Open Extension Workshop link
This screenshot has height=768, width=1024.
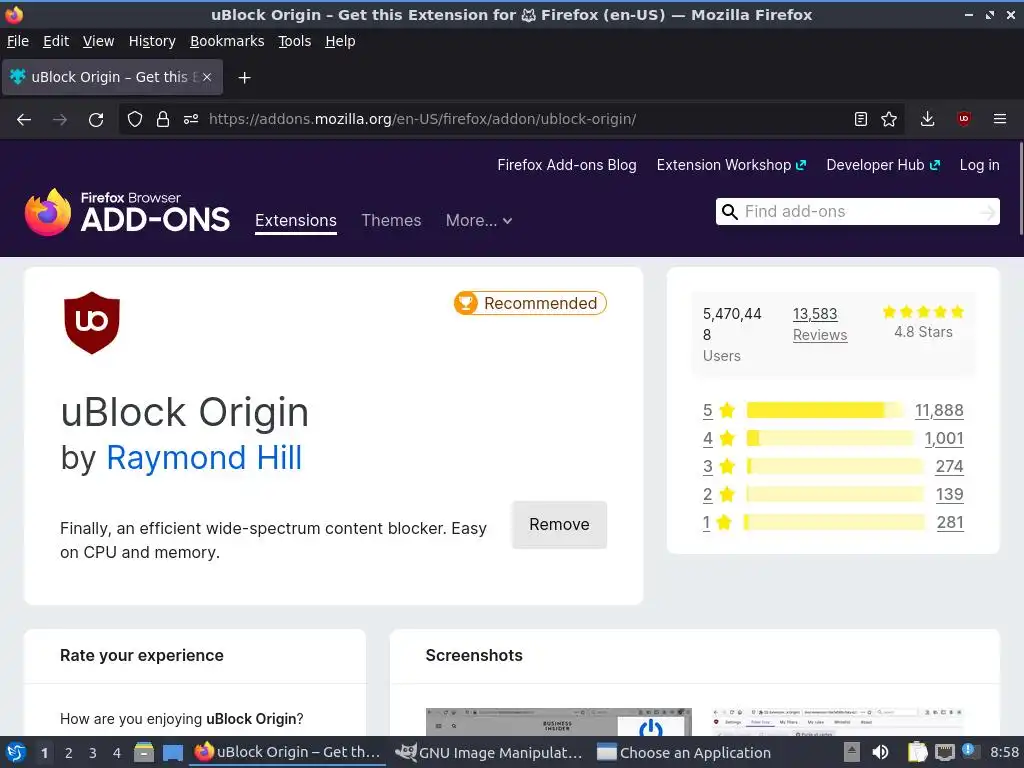click(x=731, y=165)
